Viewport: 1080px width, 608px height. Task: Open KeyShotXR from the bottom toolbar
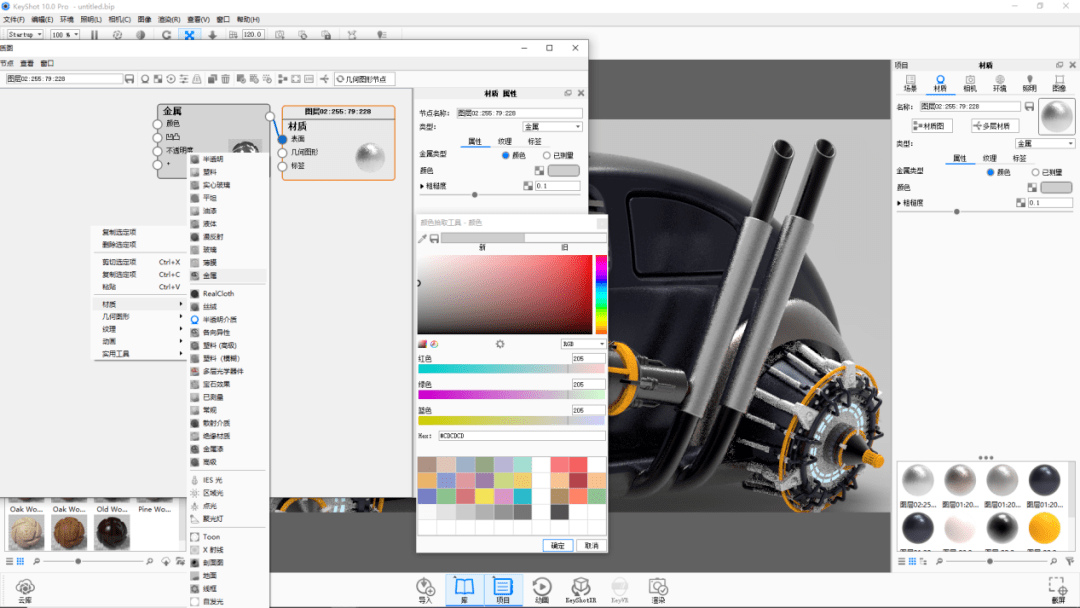pyautogui.click(x=581, y=589)
